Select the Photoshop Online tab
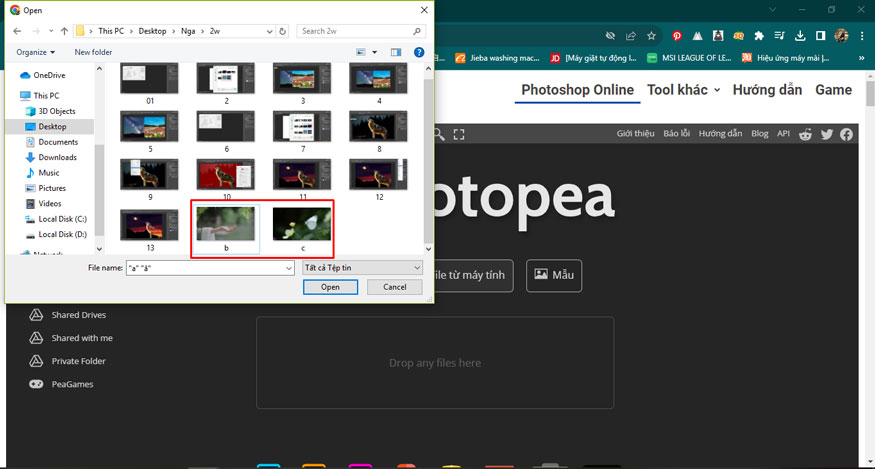 pyautogui.click(x=577, y=90)
